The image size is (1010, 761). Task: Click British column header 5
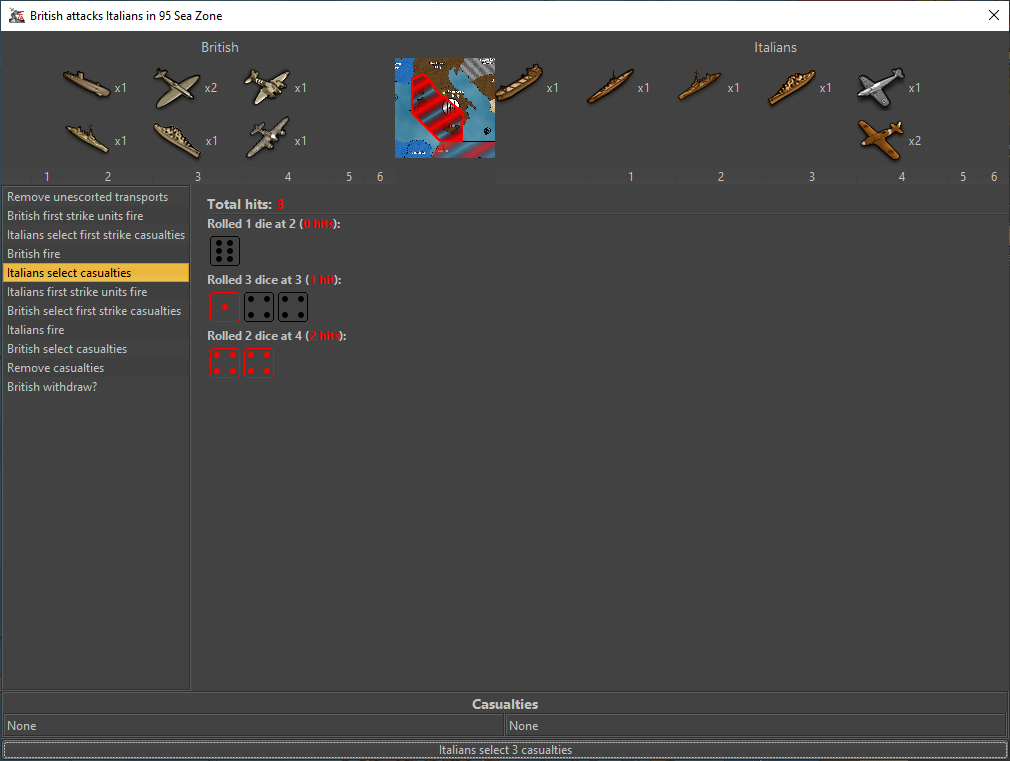[x=349, y=177]
